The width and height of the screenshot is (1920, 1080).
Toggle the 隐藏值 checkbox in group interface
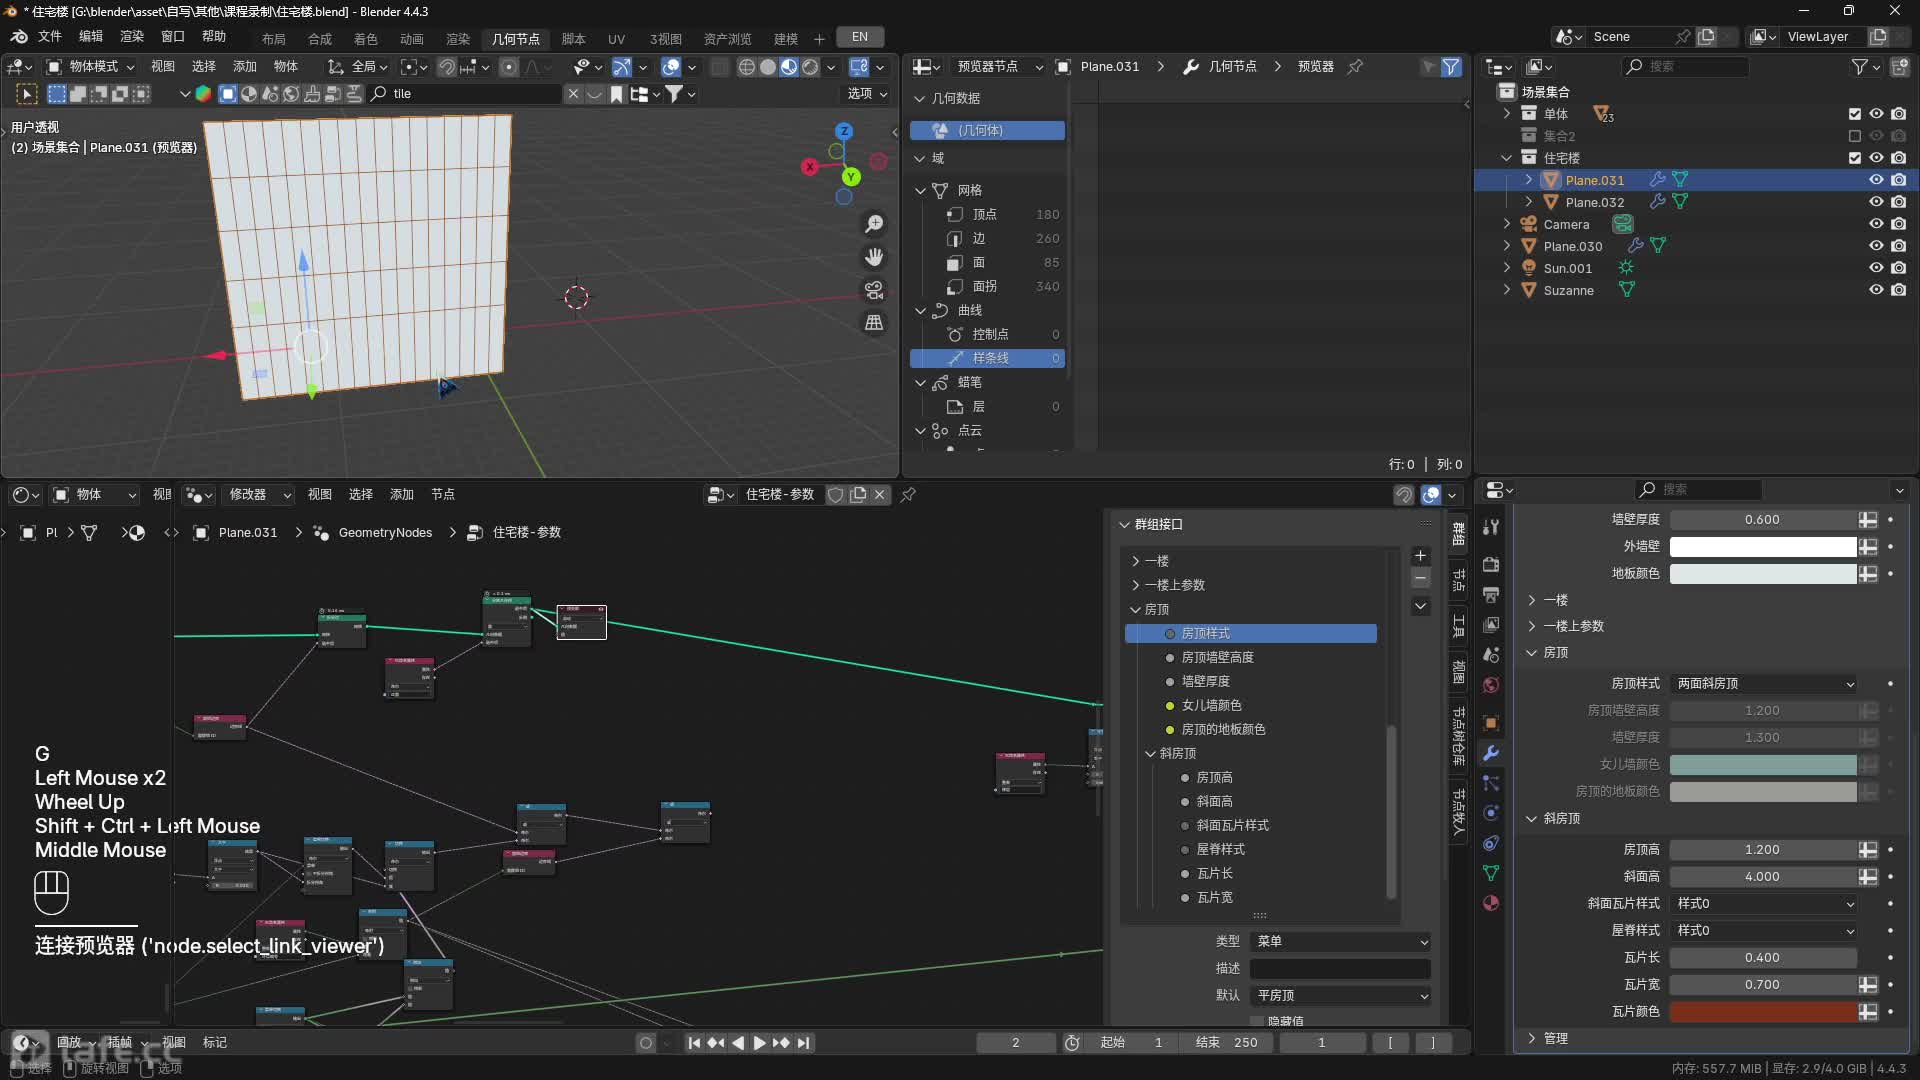pos(1257,1021)
